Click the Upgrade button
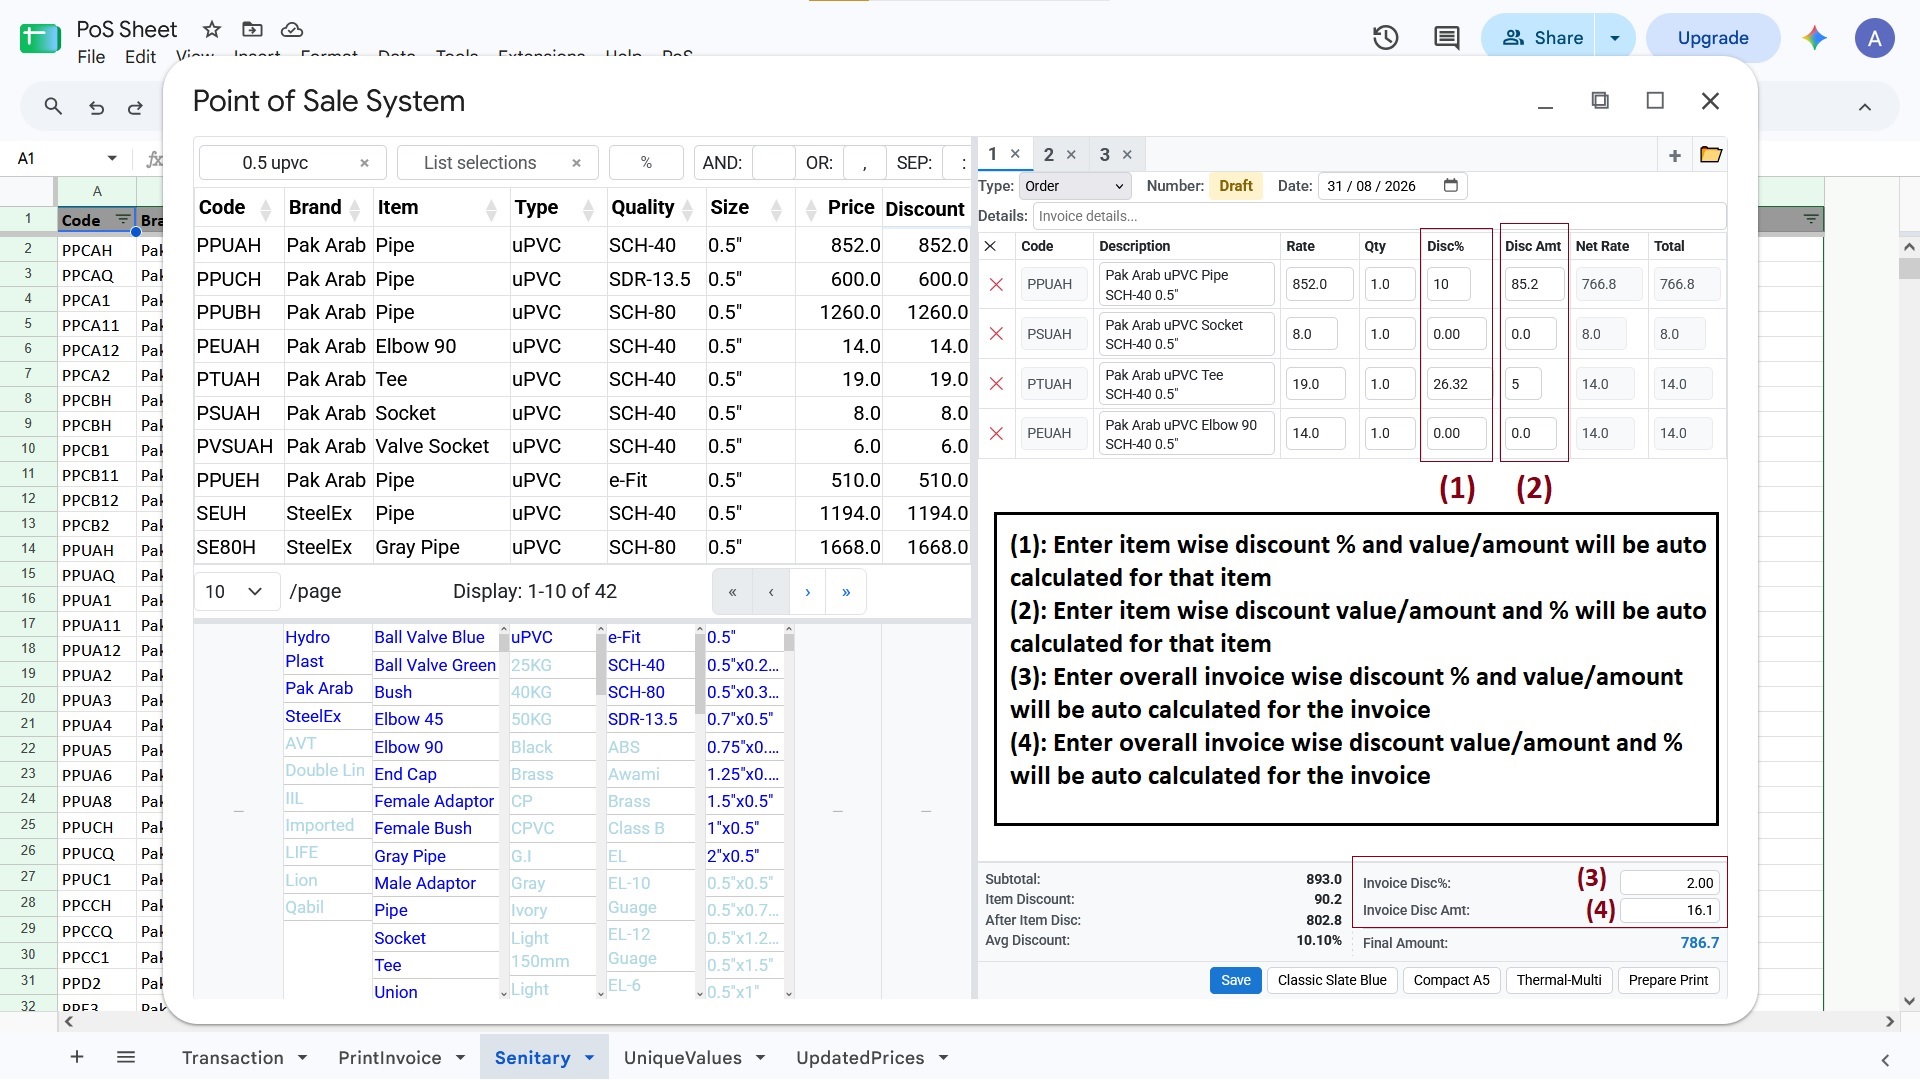The width and height of the screenshot is (1920, 1080). [1712, 38]
